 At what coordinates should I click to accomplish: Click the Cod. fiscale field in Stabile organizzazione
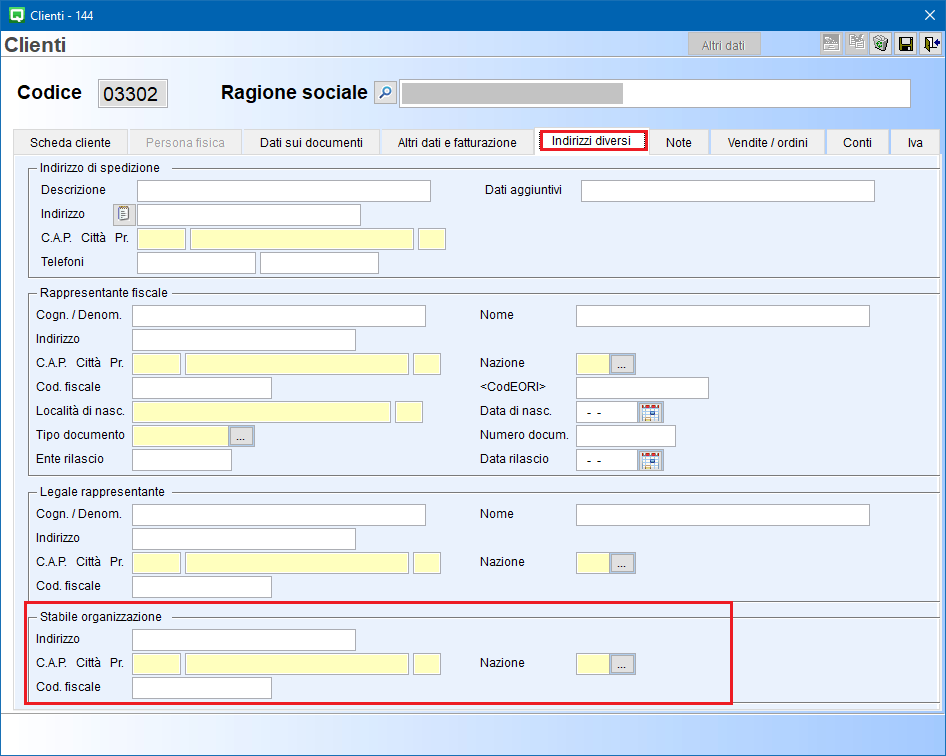click(201, 688)
